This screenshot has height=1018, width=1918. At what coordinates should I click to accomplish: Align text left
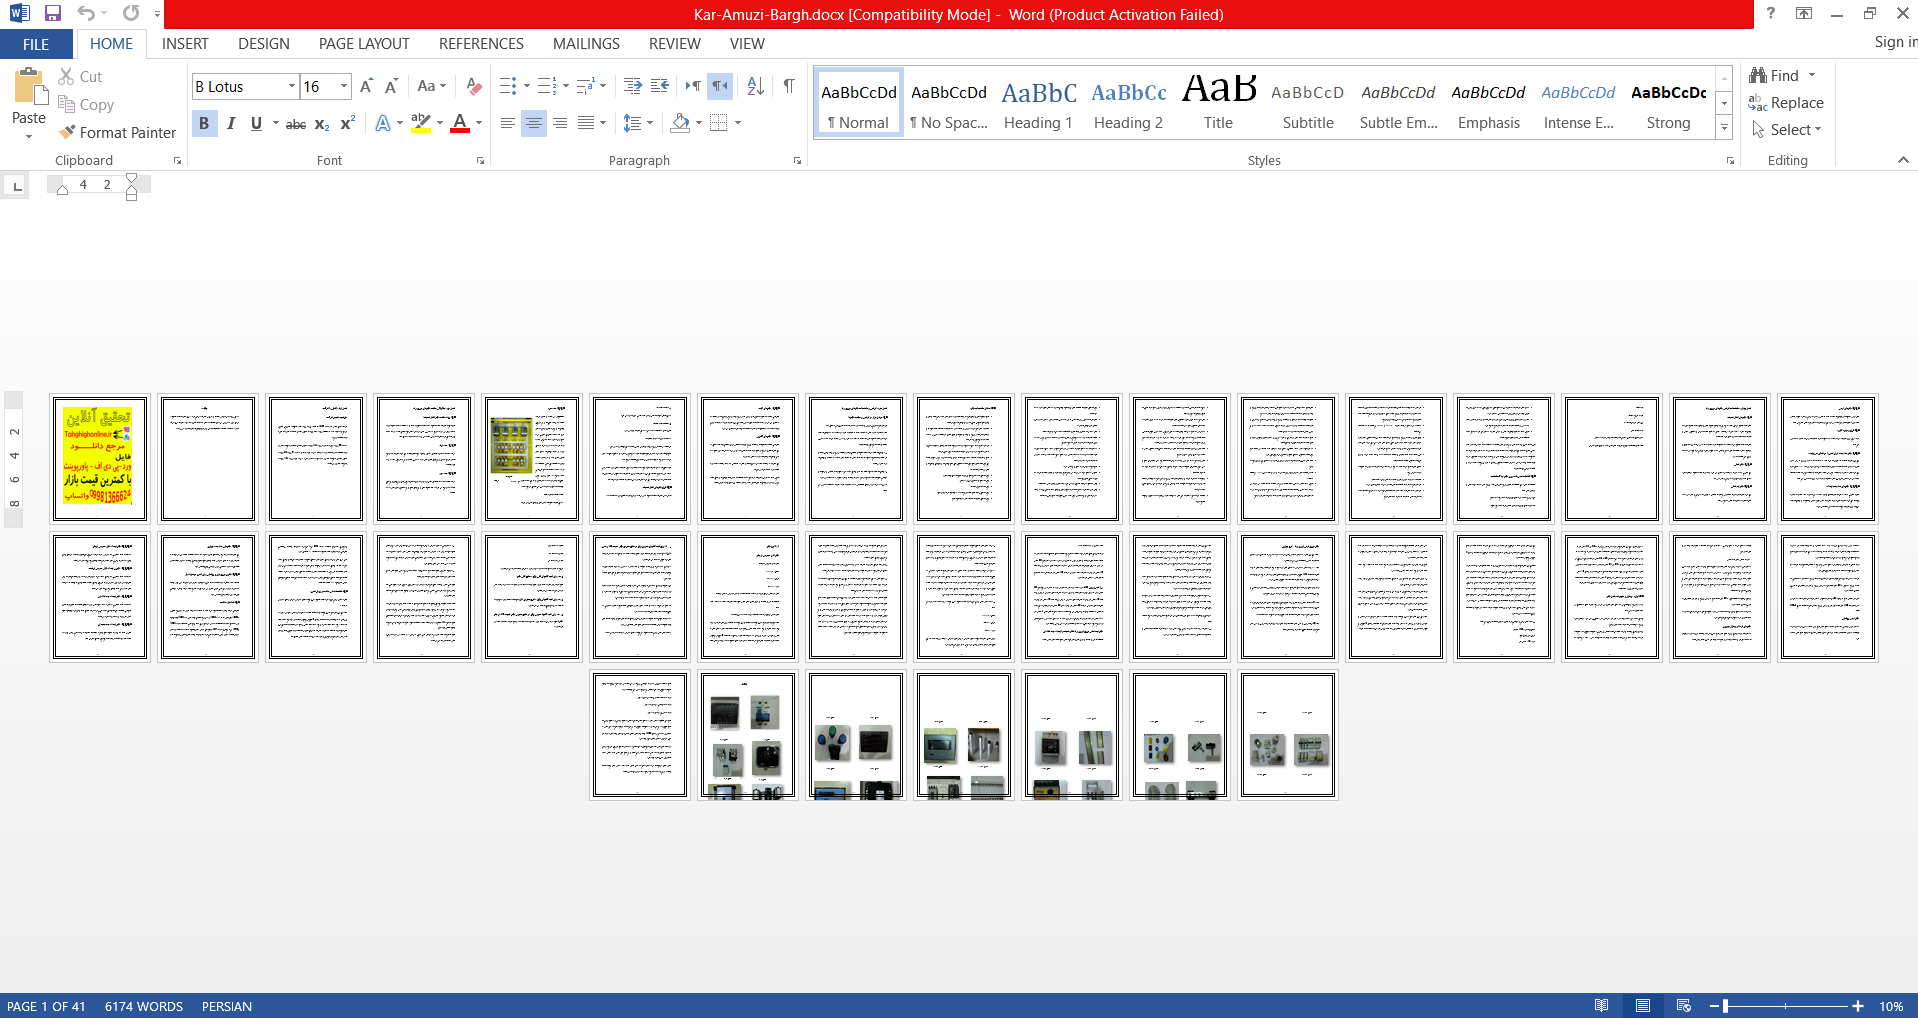click(508, 123)
